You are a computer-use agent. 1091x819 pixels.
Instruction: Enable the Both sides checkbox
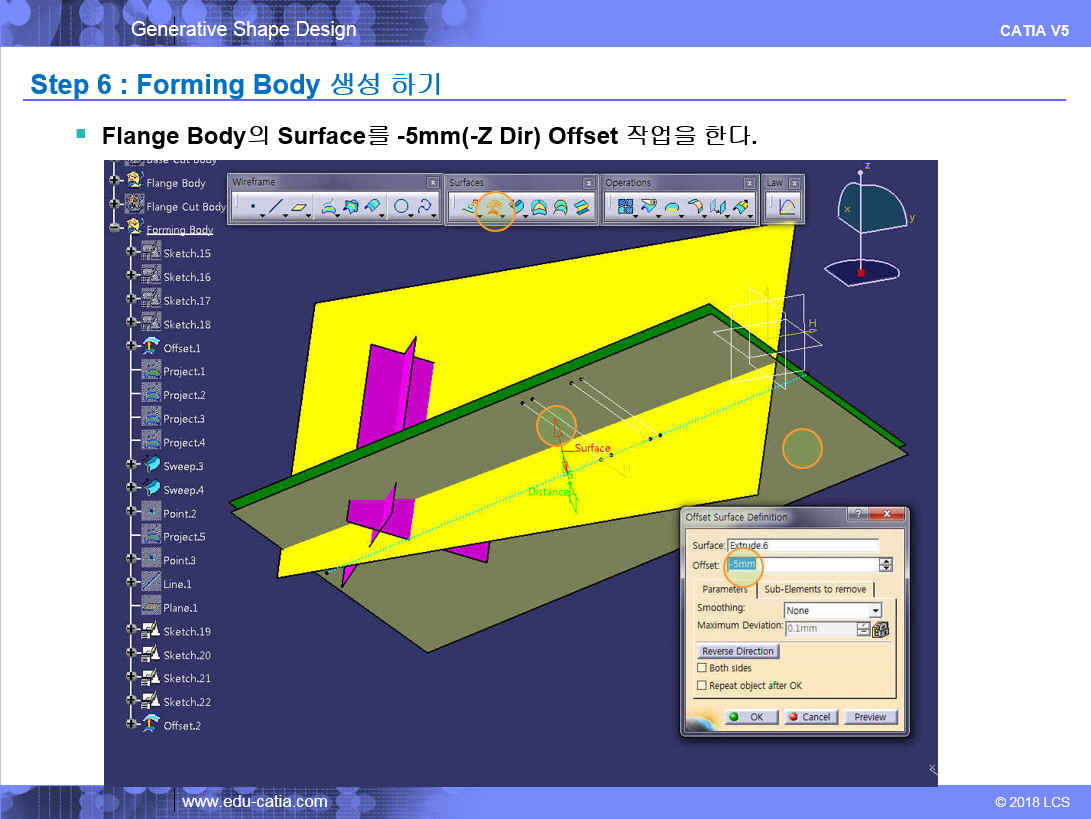pyautogui.click(x=702, y=668)
